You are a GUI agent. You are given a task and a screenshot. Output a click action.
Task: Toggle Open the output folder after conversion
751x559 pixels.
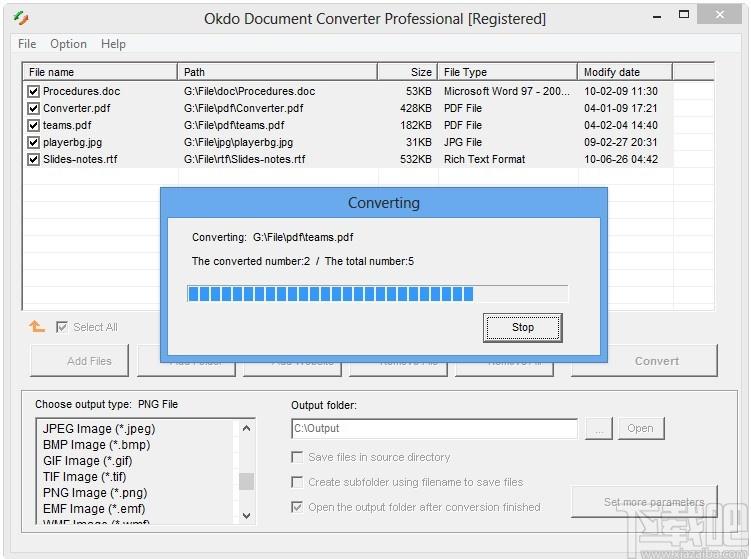pyautogui.click(x=297, y=507)
